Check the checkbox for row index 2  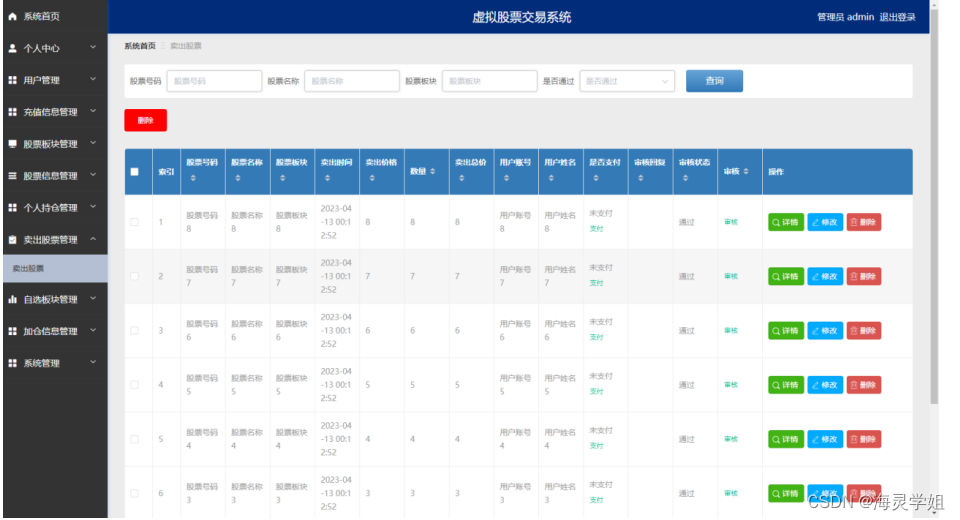(x=135, y=276)
